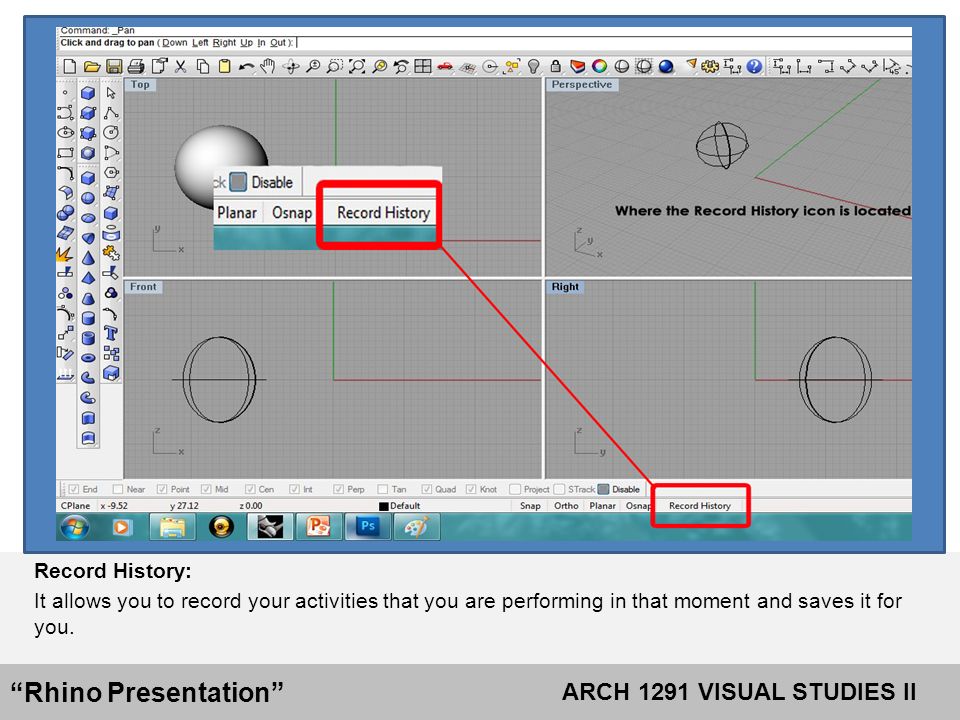Image resolution: width=960 pixels, height=720 pixels.
Task: Cut selection with the scissors icon
Action: [x=181, y=66]
